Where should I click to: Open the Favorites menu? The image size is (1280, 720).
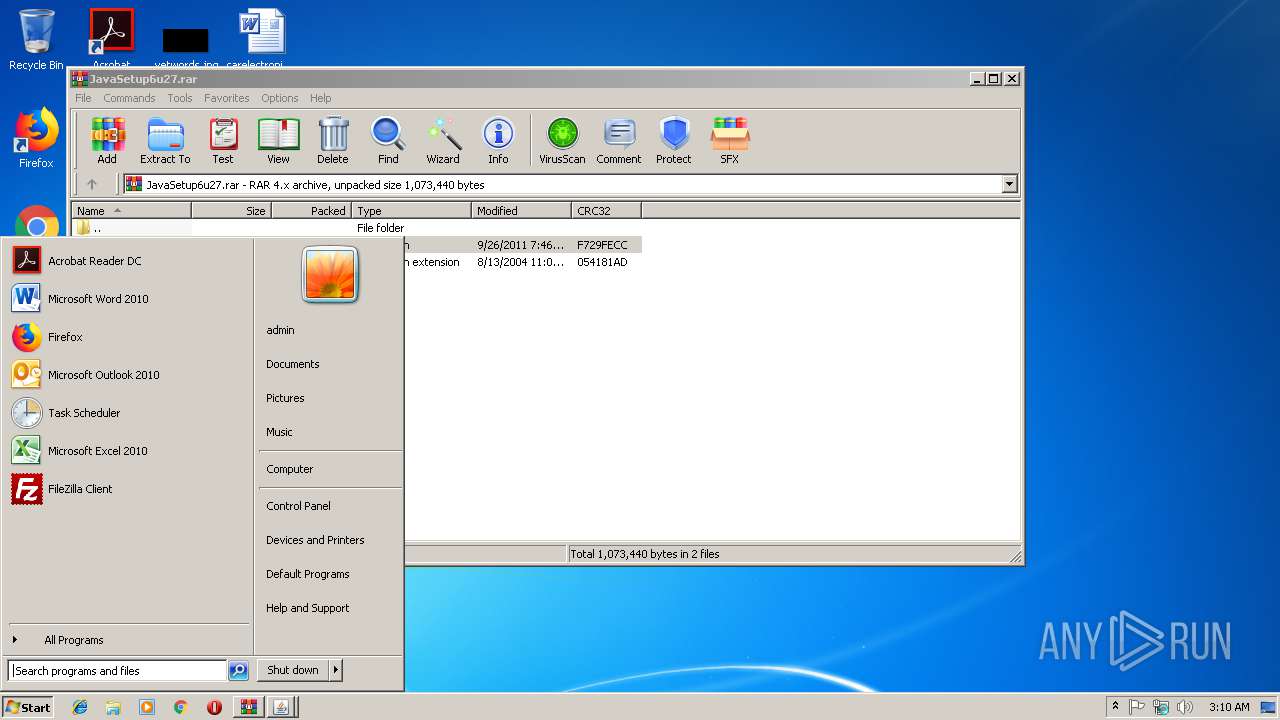[x=227, y=98]
